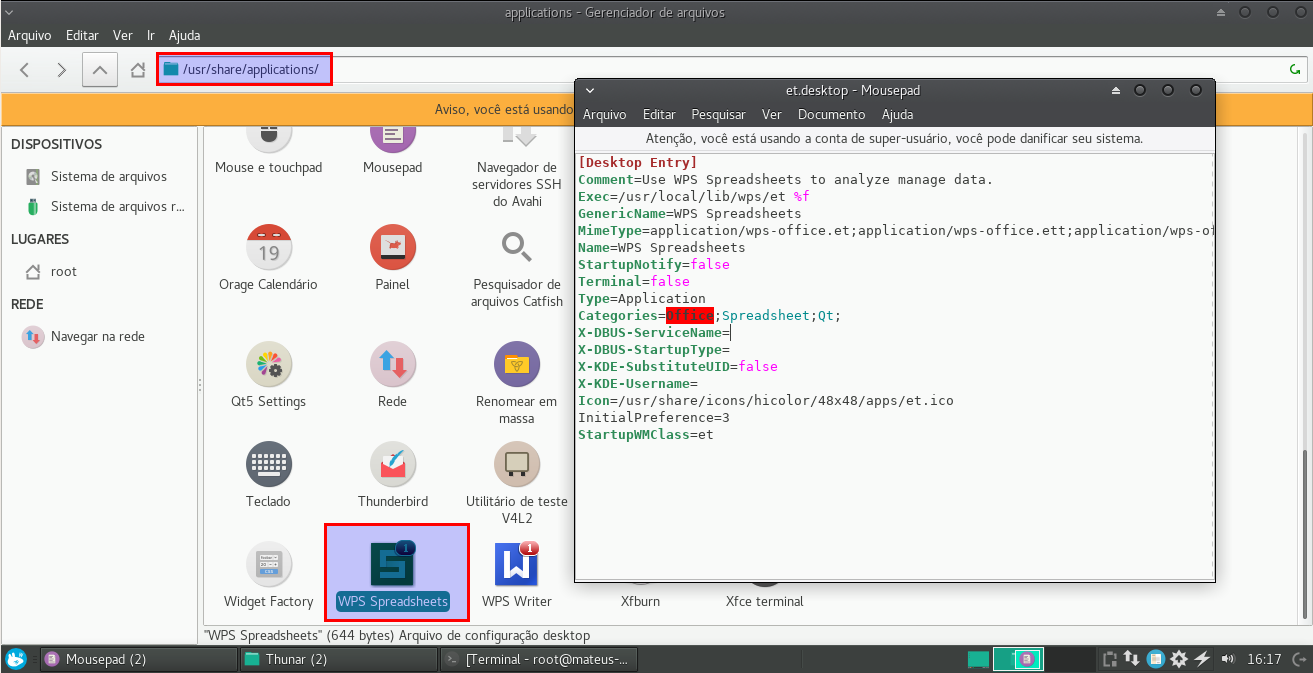Click the Xfce terminal launcher label

764,602
